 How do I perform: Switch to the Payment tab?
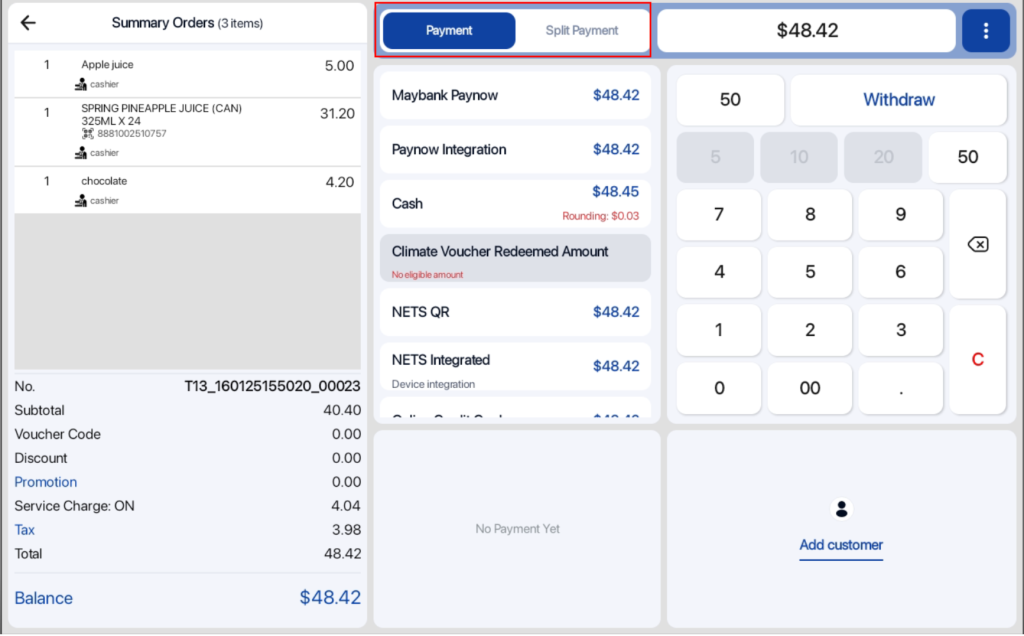(x=449, y=31)
